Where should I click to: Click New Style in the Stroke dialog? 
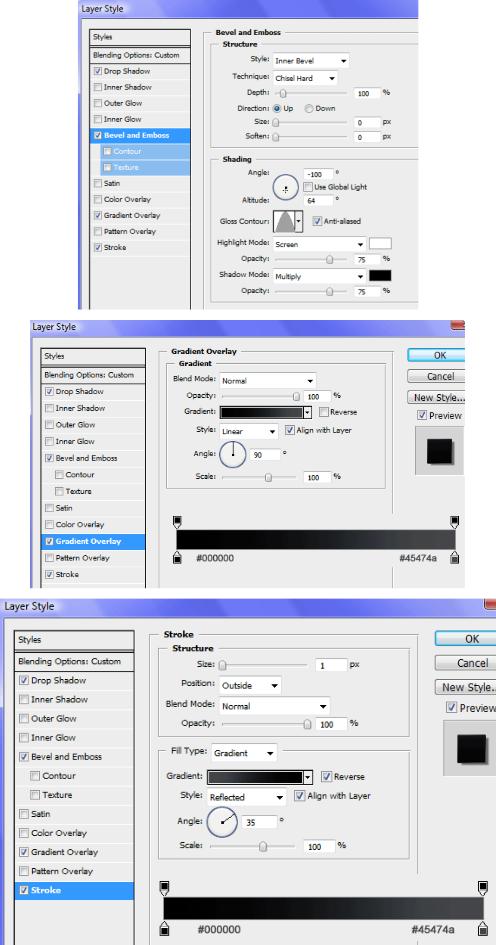pyautogui.click(x=465, y=687)
